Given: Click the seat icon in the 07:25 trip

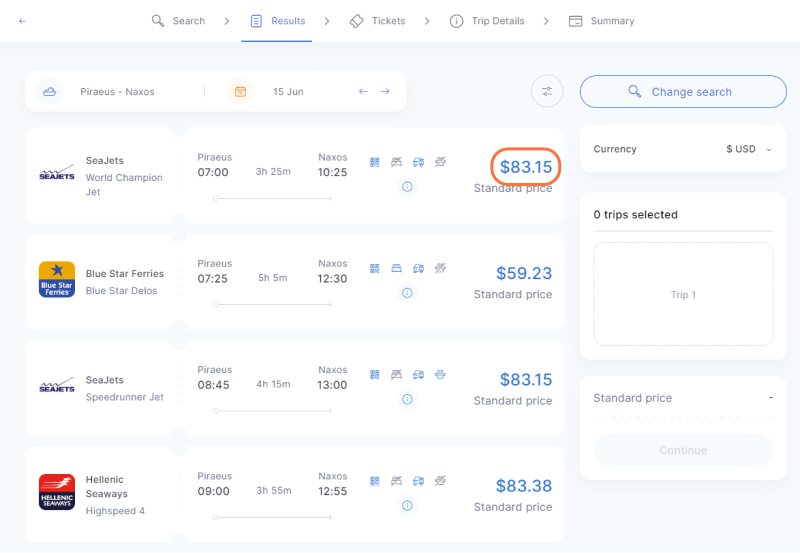Looking at the screenshot, I should pyautogui.click(x=374, y=268).
